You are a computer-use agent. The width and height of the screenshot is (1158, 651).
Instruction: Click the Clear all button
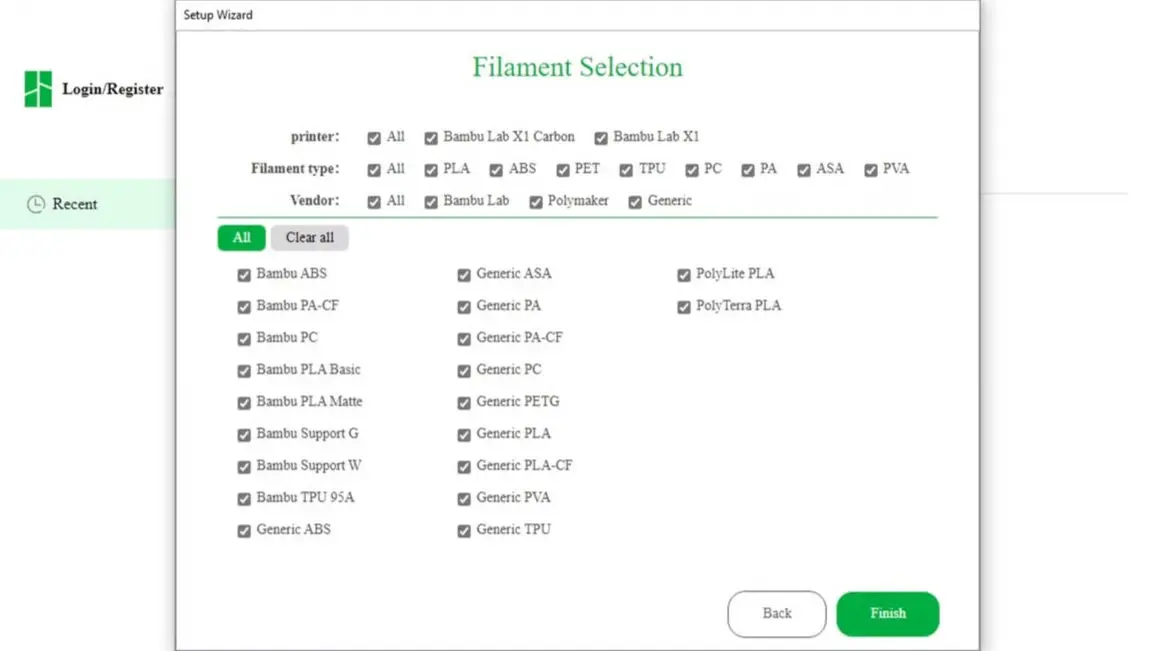pyautogui.click(x=309, y=238)
